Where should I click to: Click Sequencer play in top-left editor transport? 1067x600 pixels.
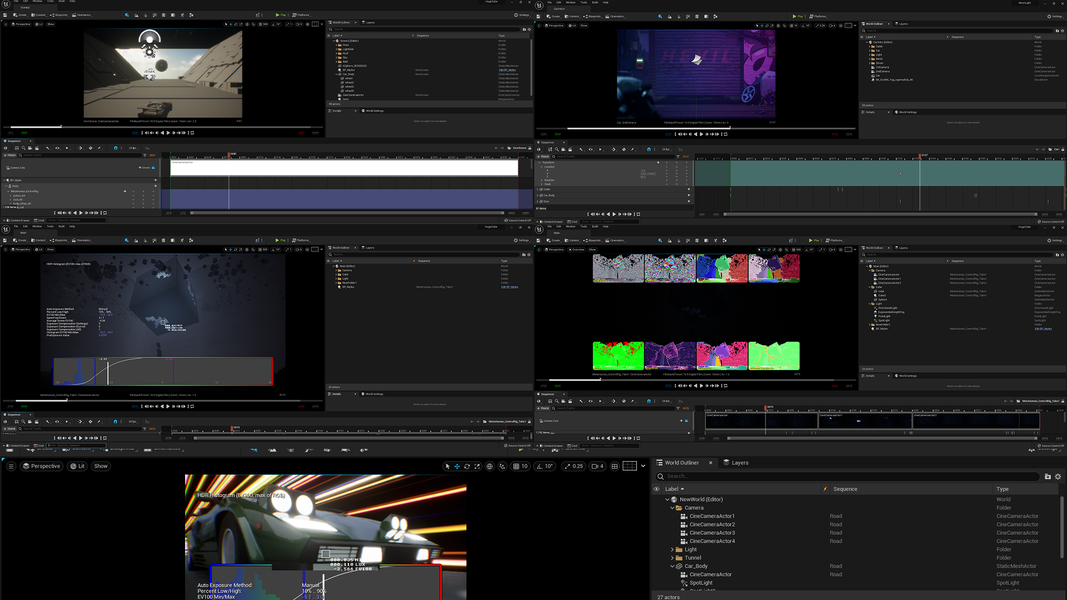[x=80, y=212]
